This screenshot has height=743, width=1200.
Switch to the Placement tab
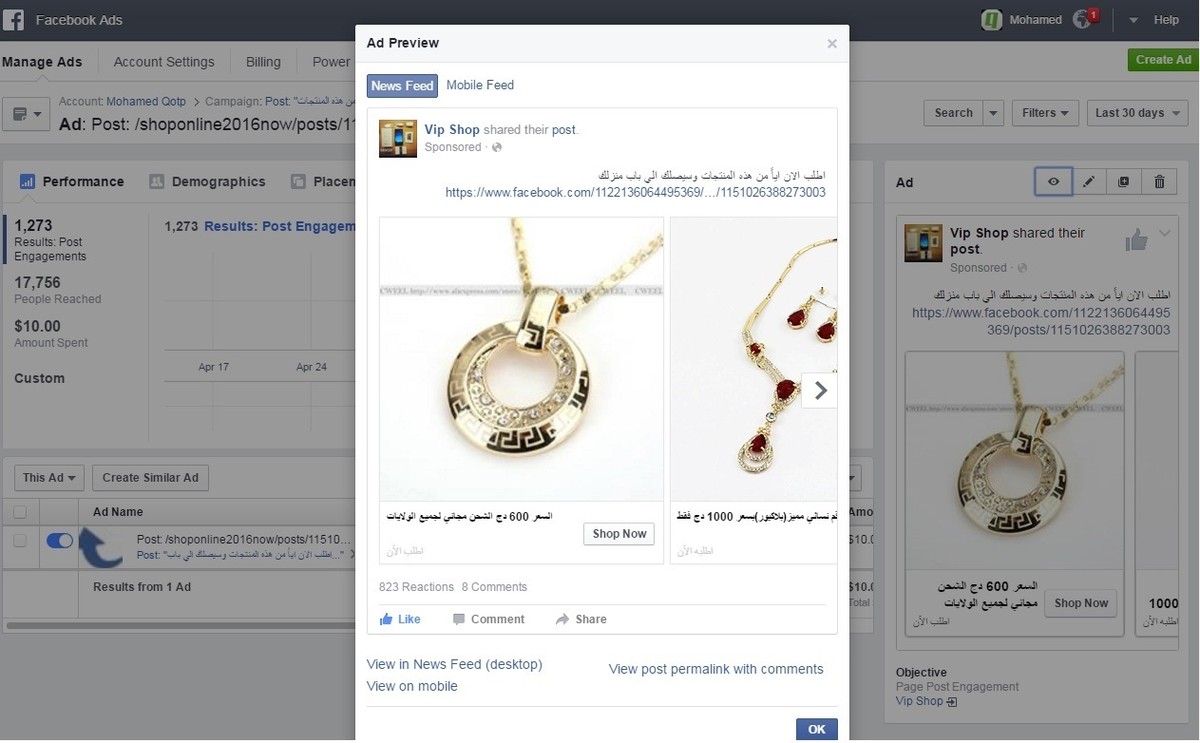point(323,182)
